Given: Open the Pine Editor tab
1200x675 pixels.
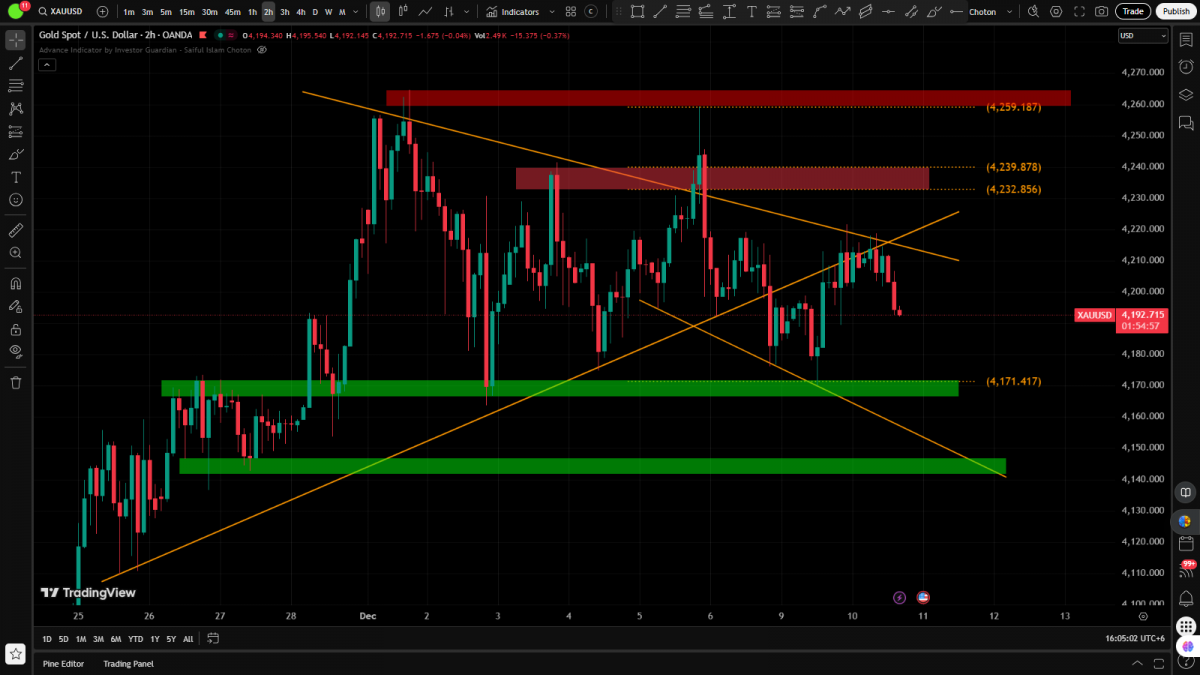Looking at the screenshot, I should [63, 664].
